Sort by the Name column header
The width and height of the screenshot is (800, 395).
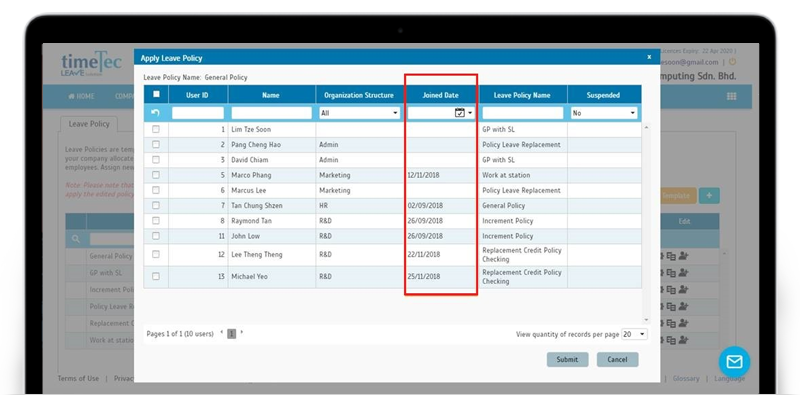click(271, 95)
